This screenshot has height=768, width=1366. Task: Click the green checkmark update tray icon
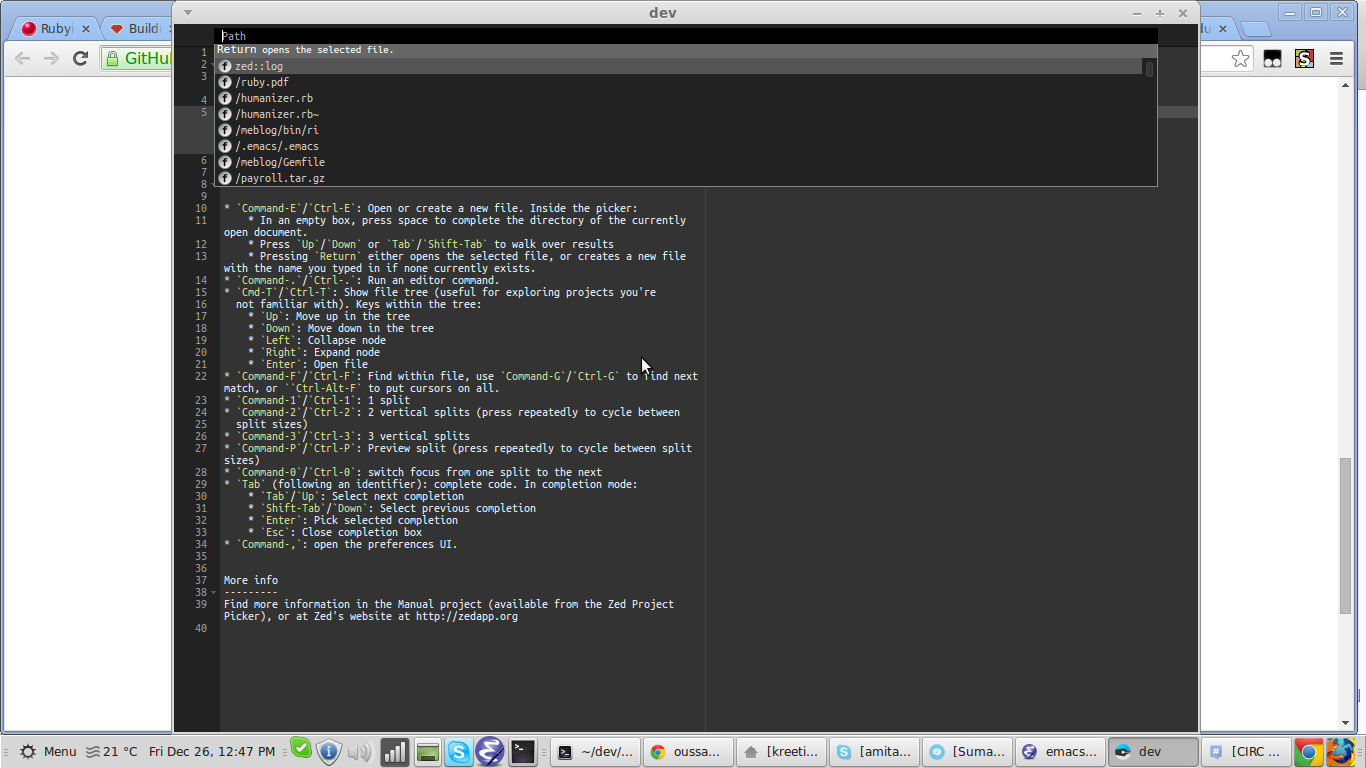pos(301,749)
